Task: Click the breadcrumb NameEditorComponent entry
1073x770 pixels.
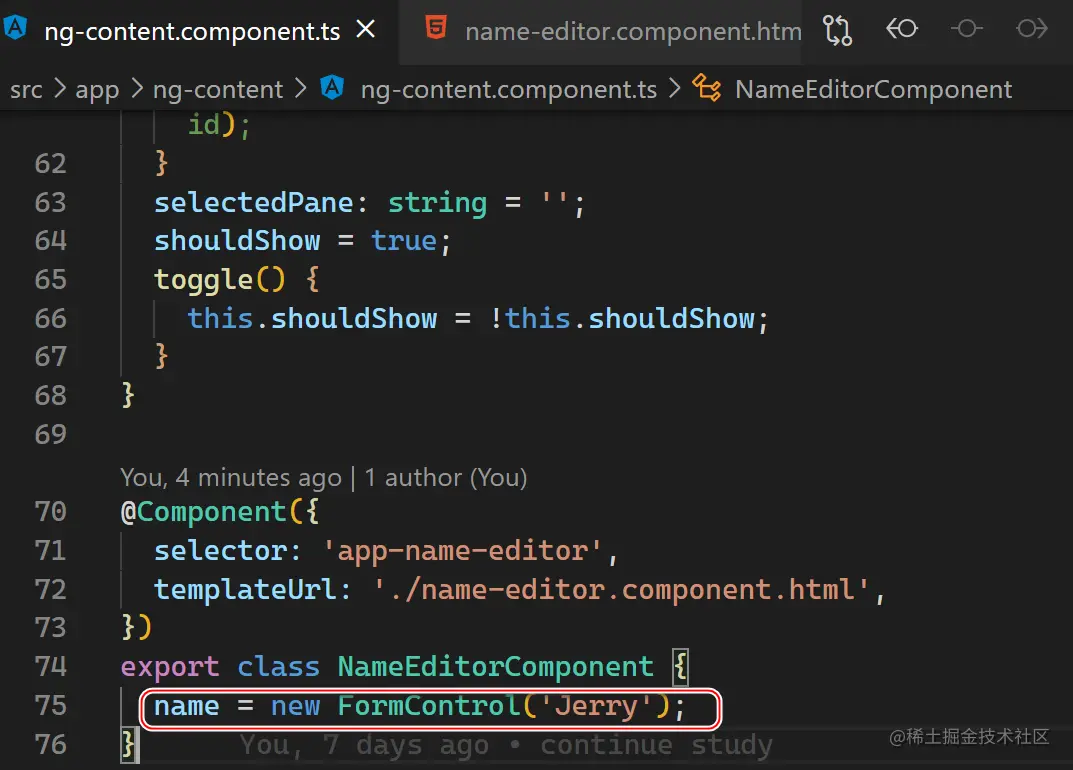Action: pos(873,89)
